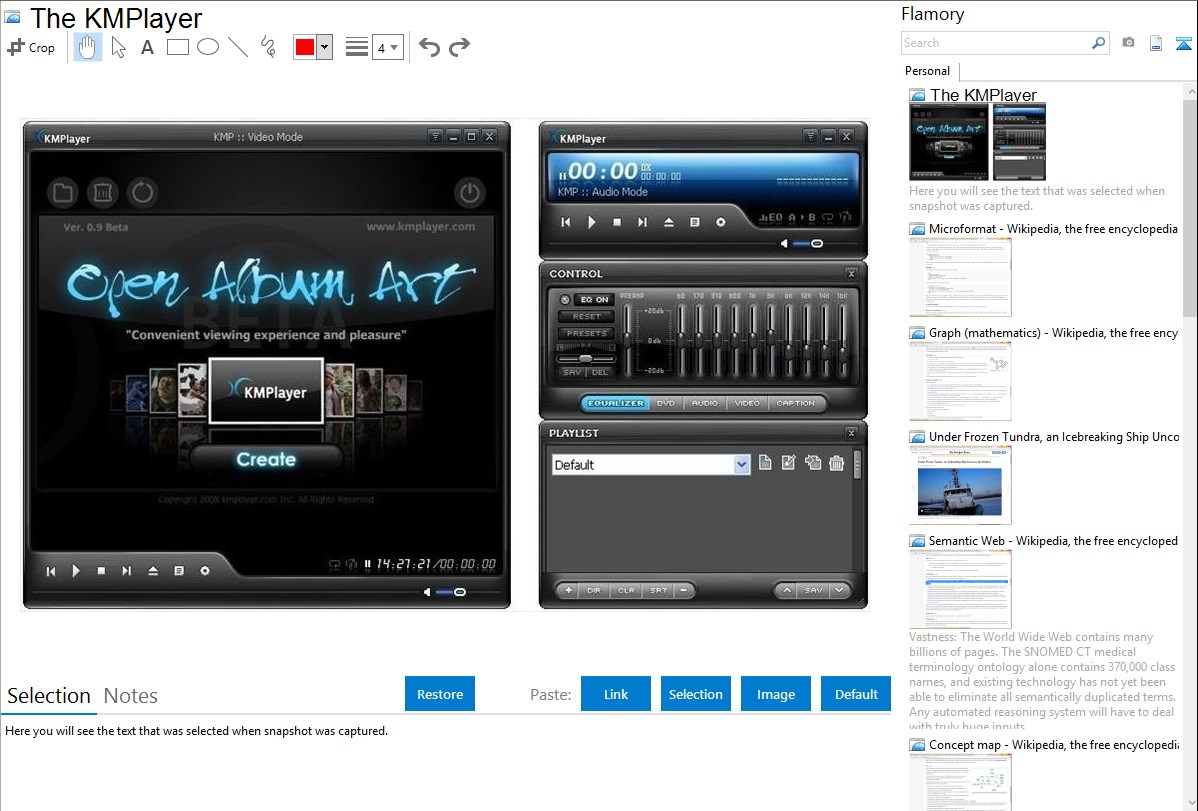Click the new playlist page icon

(765, 463)
